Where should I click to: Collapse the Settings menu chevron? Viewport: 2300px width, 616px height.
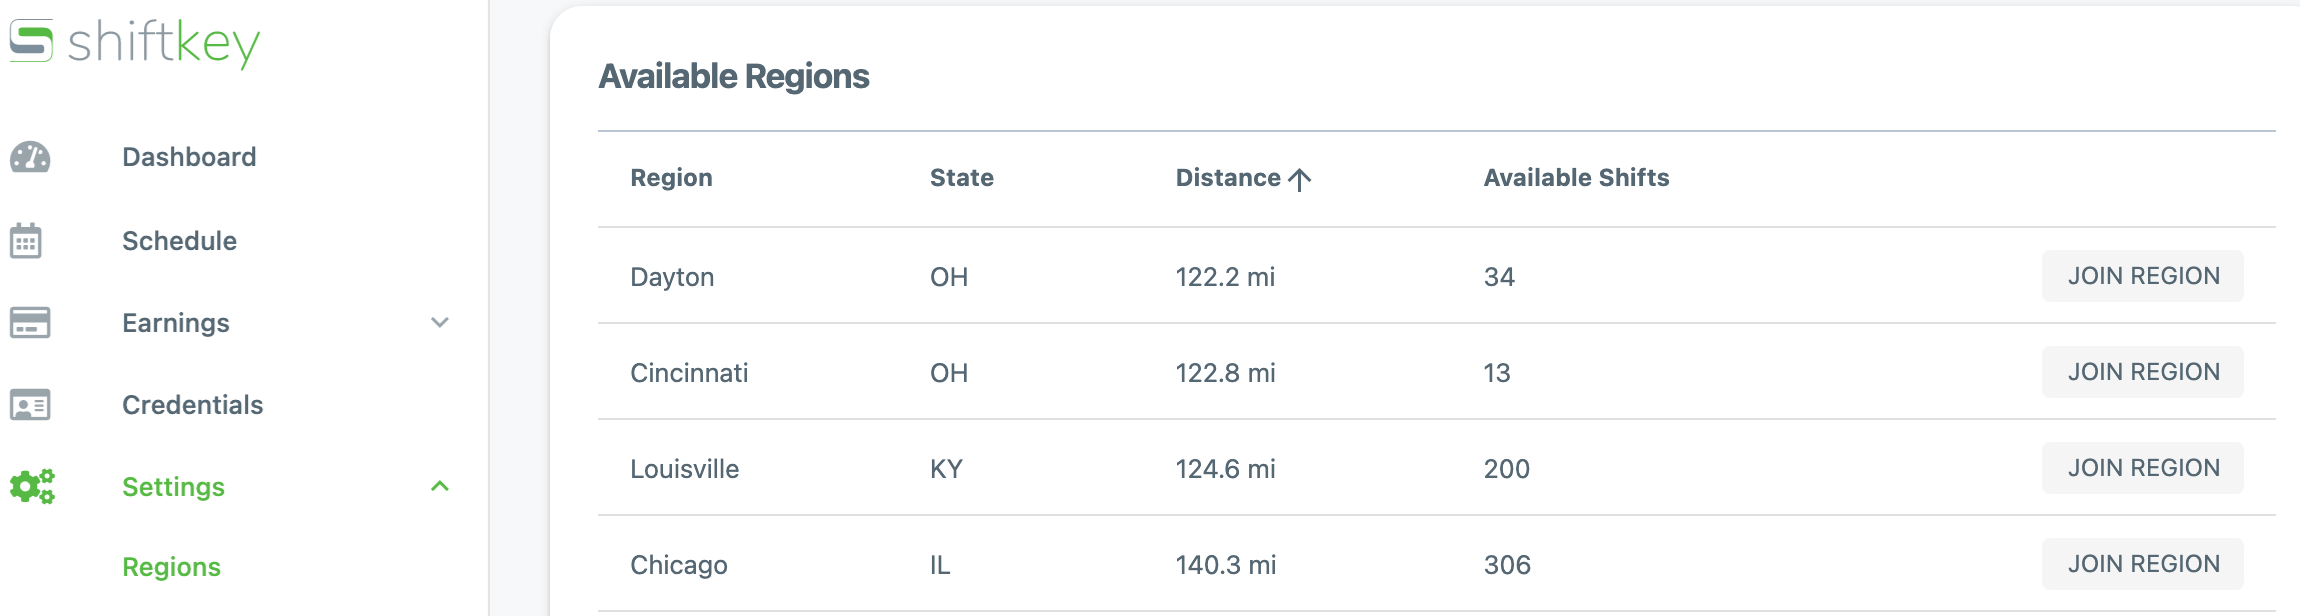[x=439, y=487]
